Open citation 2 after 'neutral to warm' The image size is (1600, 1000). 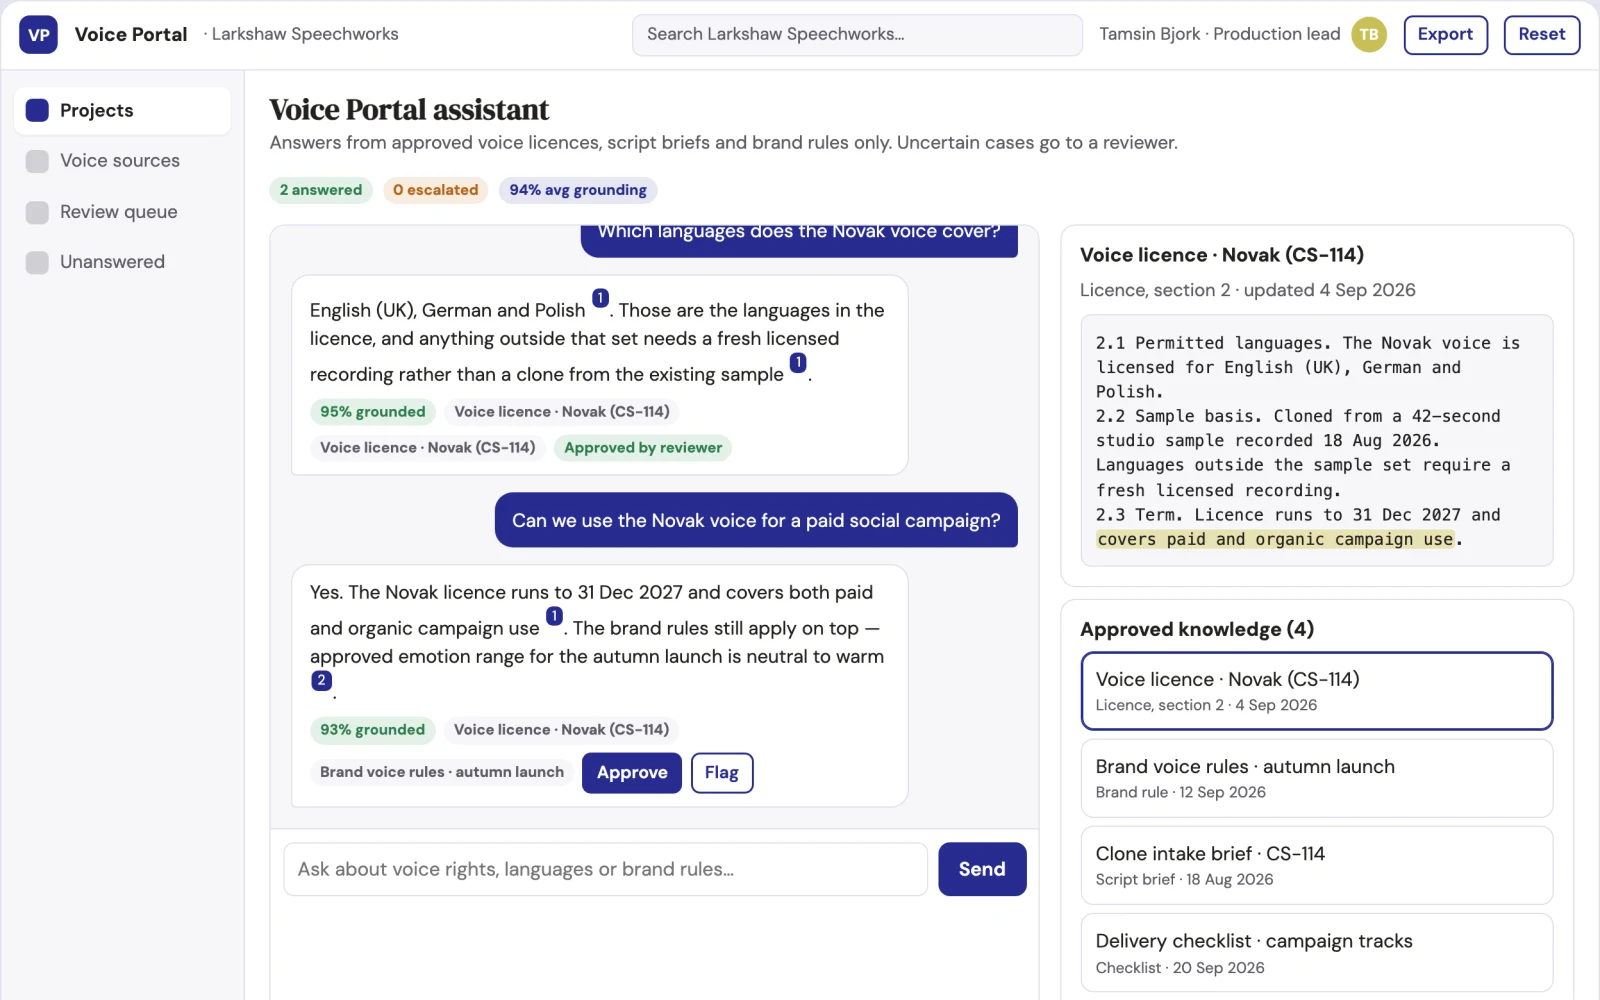coord(321,680)
